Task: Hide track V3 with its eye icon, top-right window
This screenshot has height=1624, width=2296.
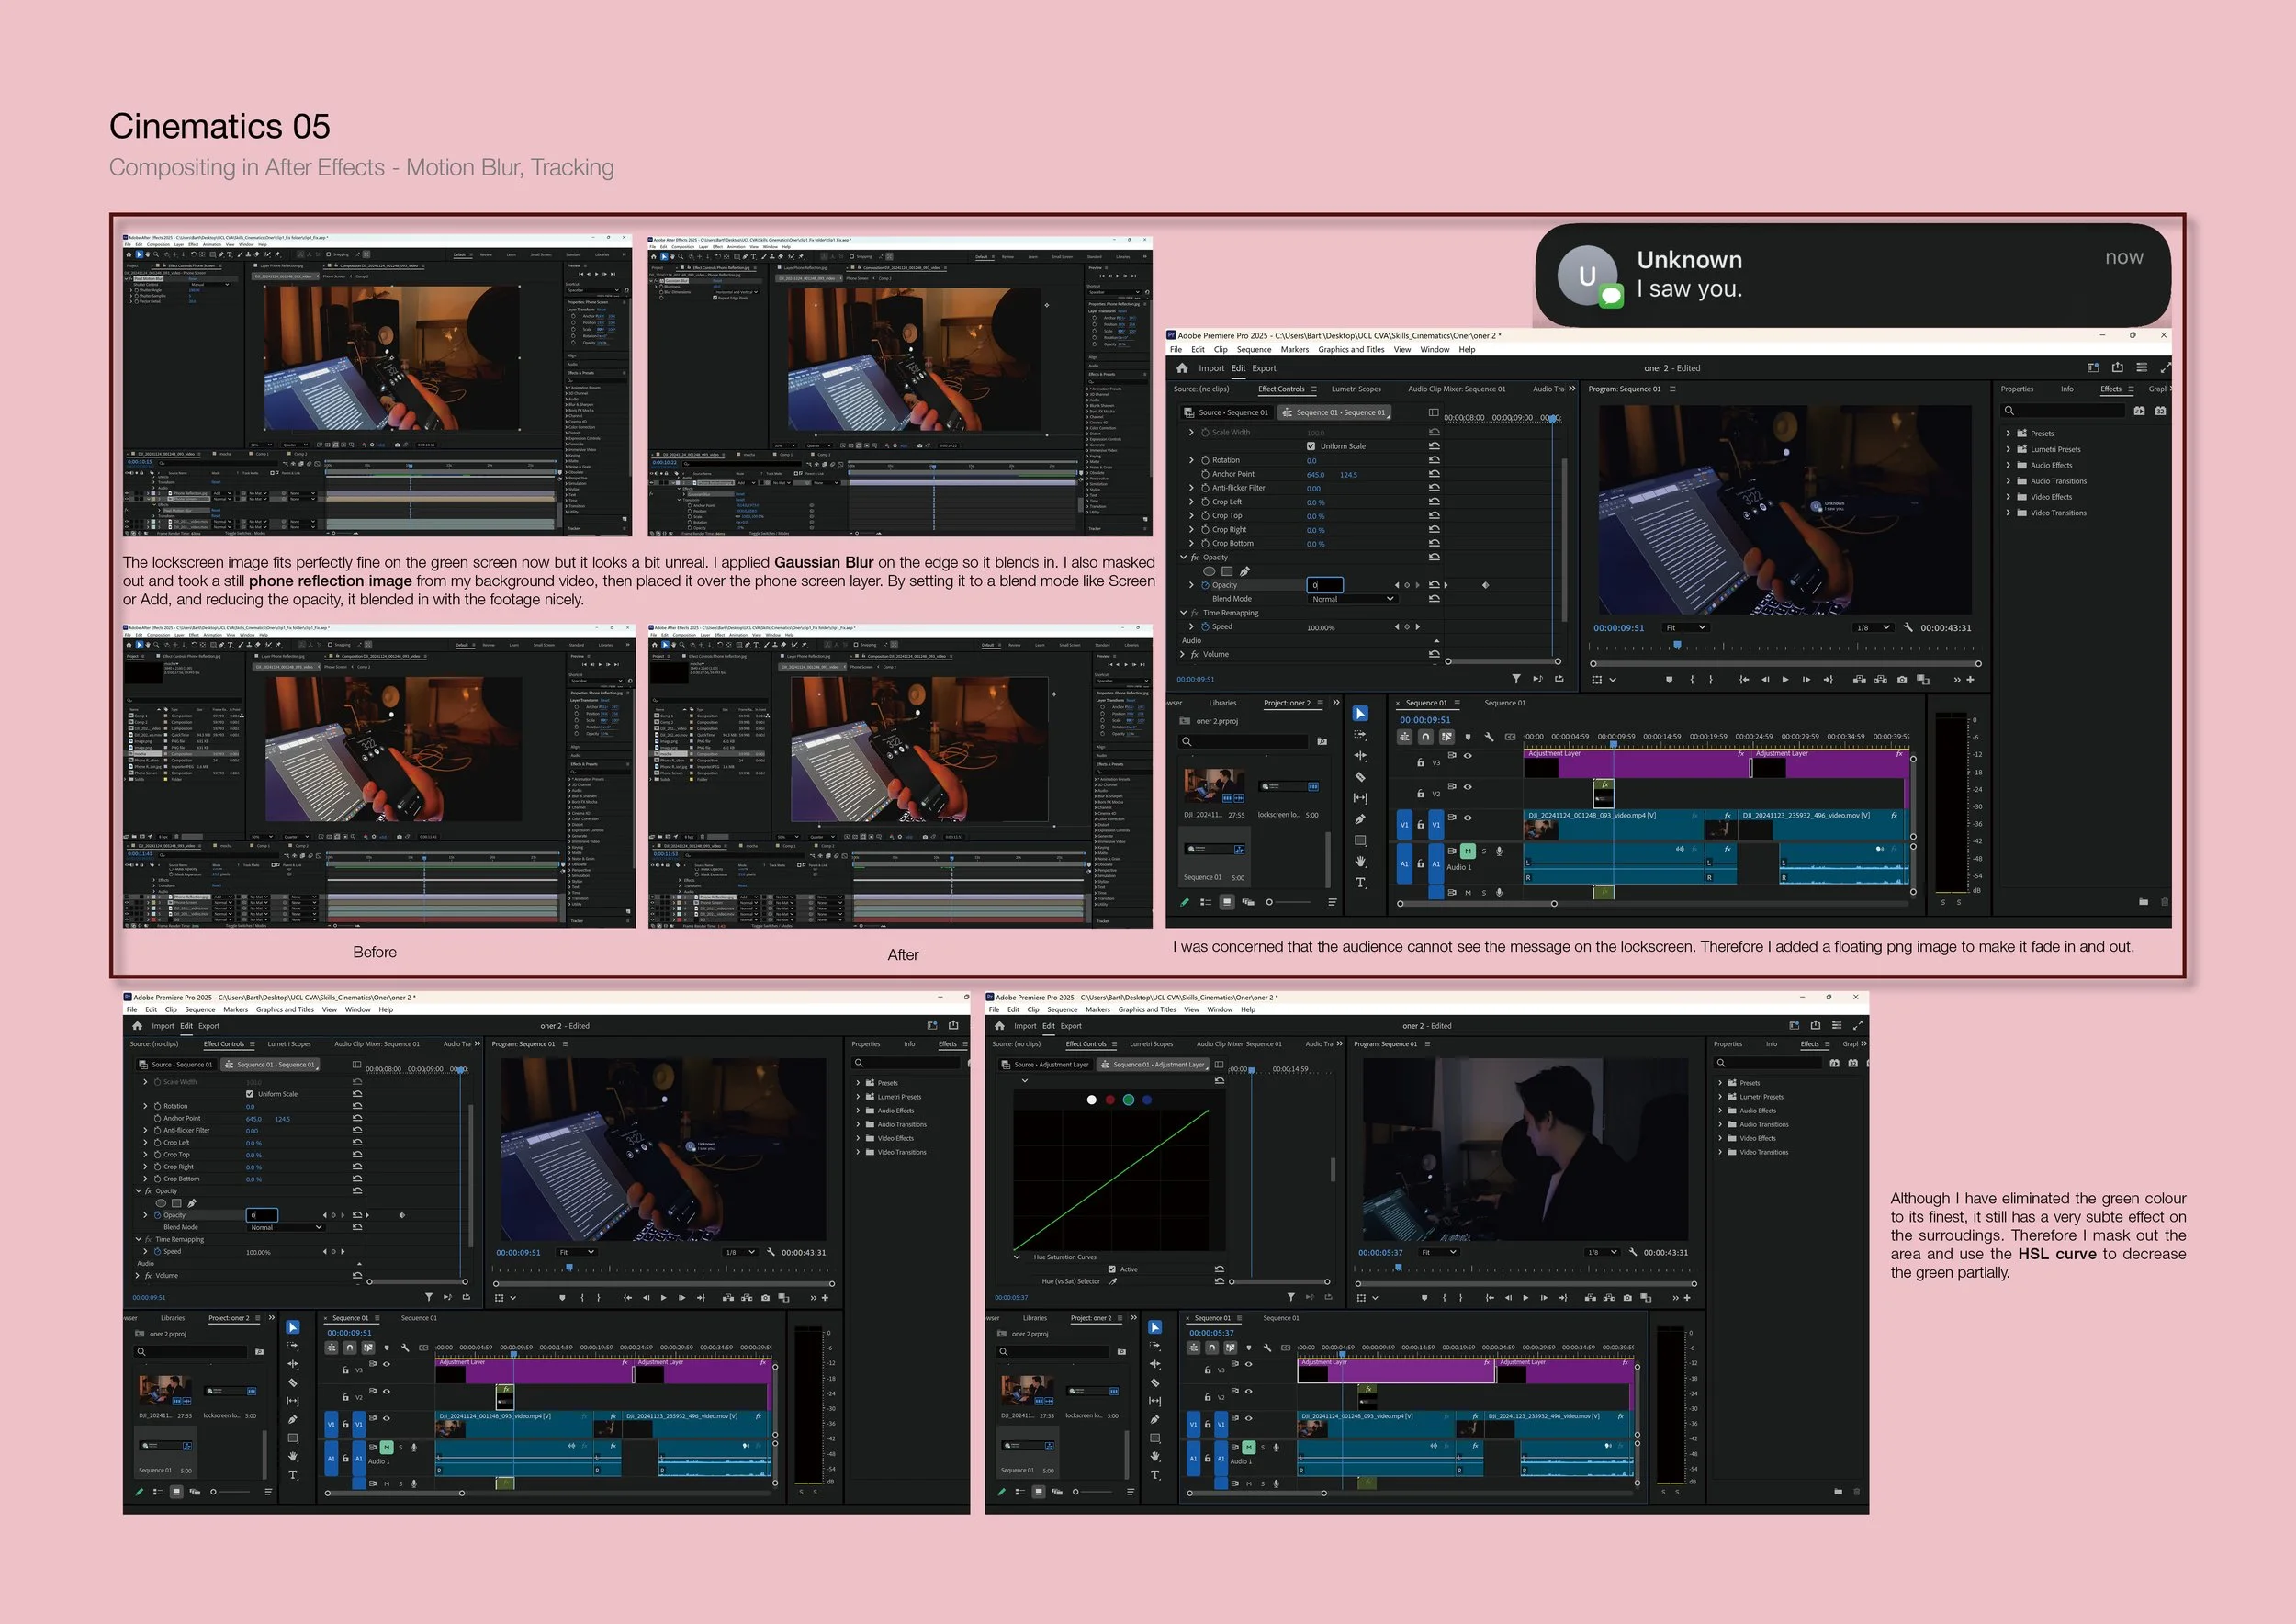Action: pos(1468,756)
